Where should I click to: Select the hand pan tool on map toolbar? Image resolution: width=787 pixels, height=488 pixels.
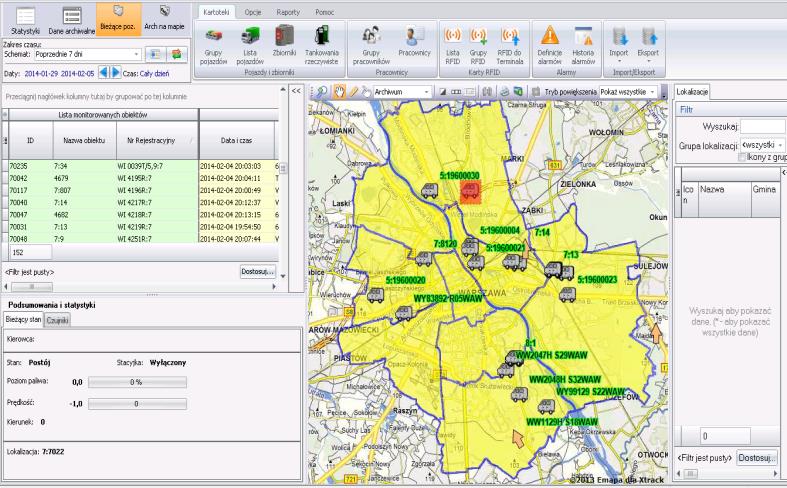click(x=340, y=92)
